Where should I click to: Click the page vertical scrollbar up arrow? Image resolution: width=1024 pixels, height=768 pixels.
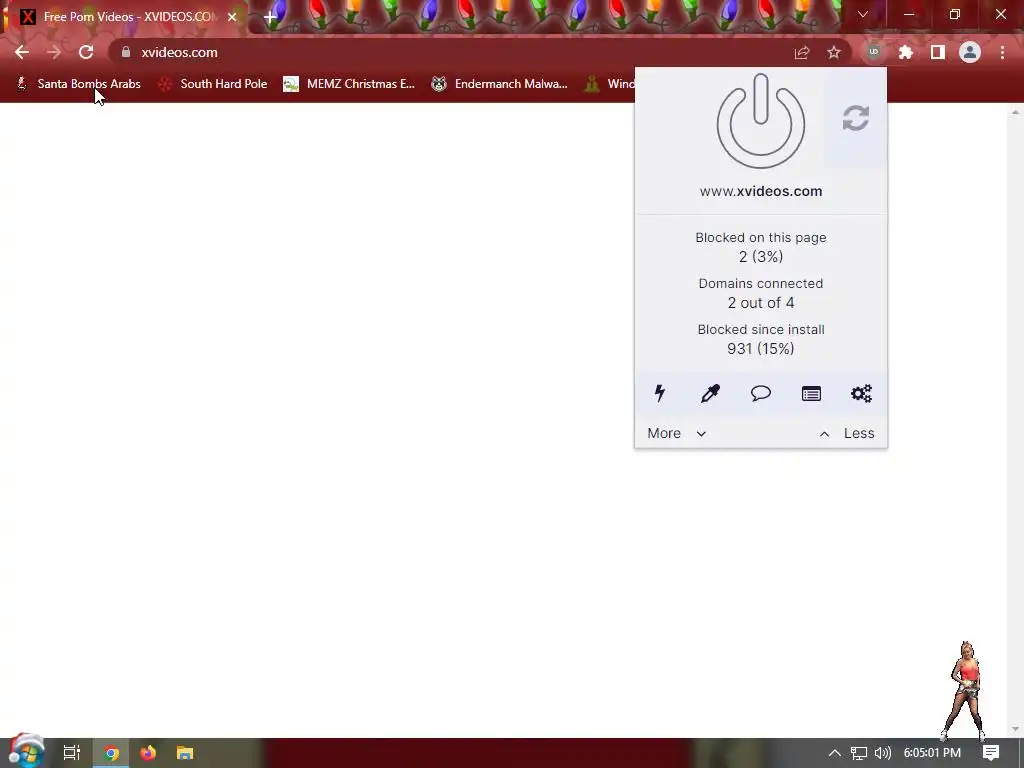pyautogui.click(x=1014, y=112)
